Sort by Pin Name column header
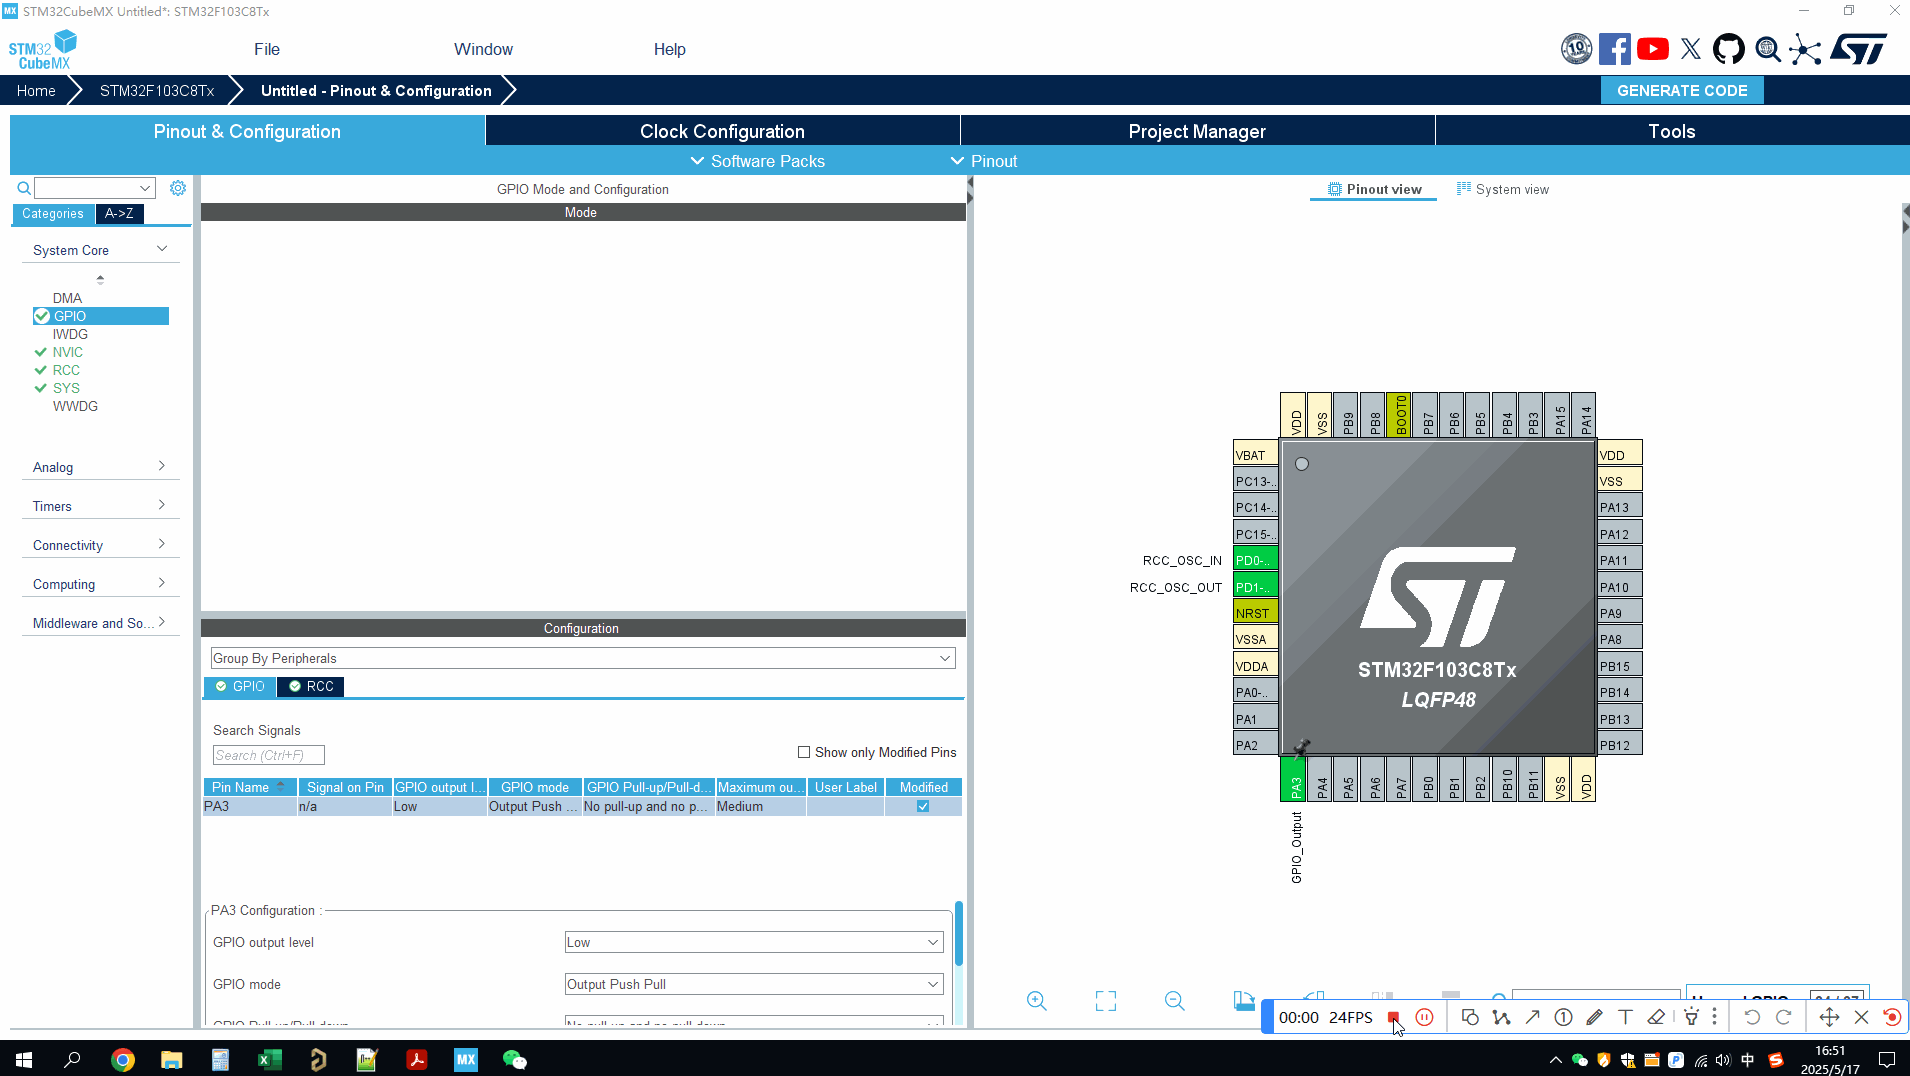 [x=249, y=787]
